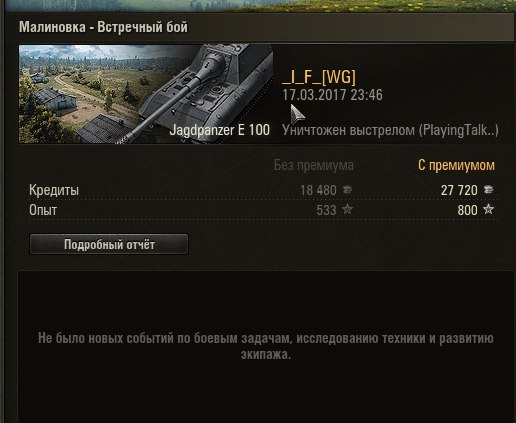This screenshot has height=423, width=516.
Task: Click the no new events message panel
Action: [x=266, y=346]
